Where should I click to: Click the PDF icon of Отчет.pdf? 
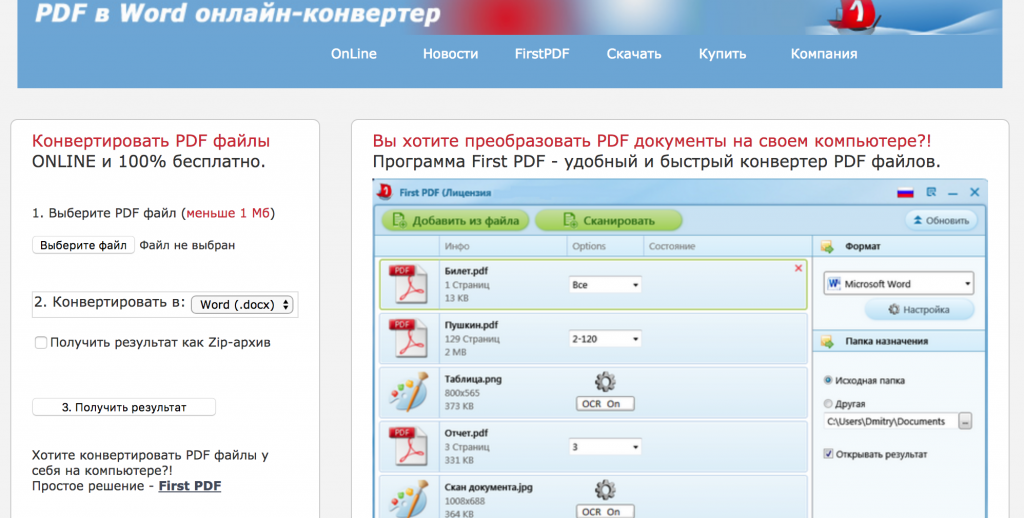coord(408,446)
